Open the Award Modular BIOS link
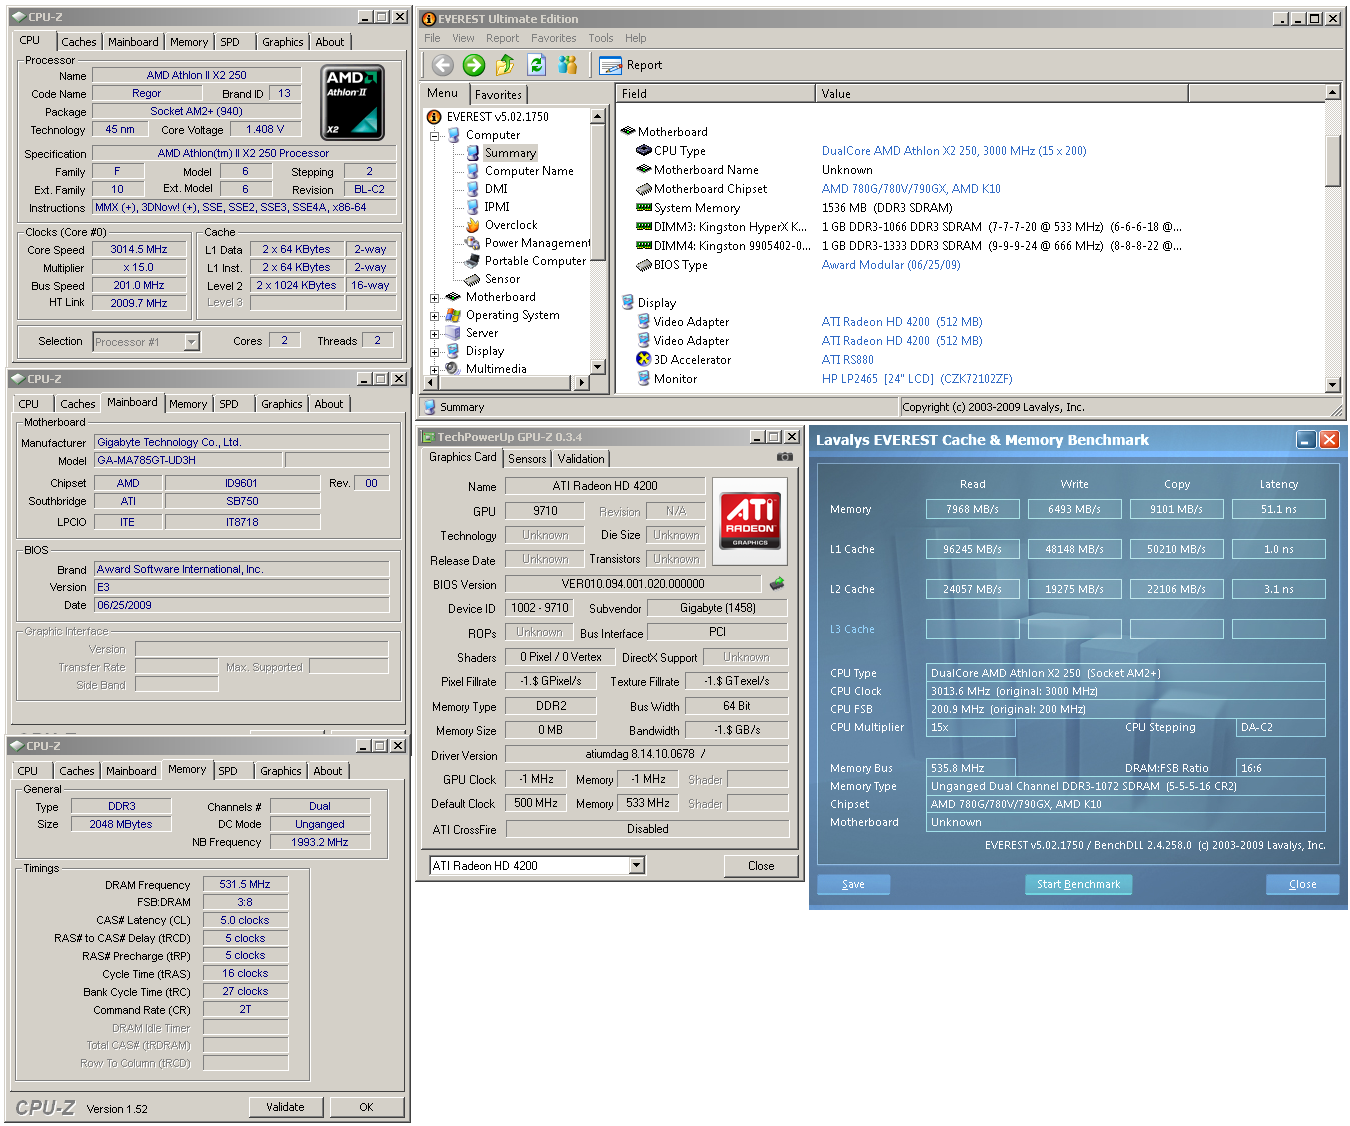The height and width of the screenshot is (1126, 1350). pos(891,265)
